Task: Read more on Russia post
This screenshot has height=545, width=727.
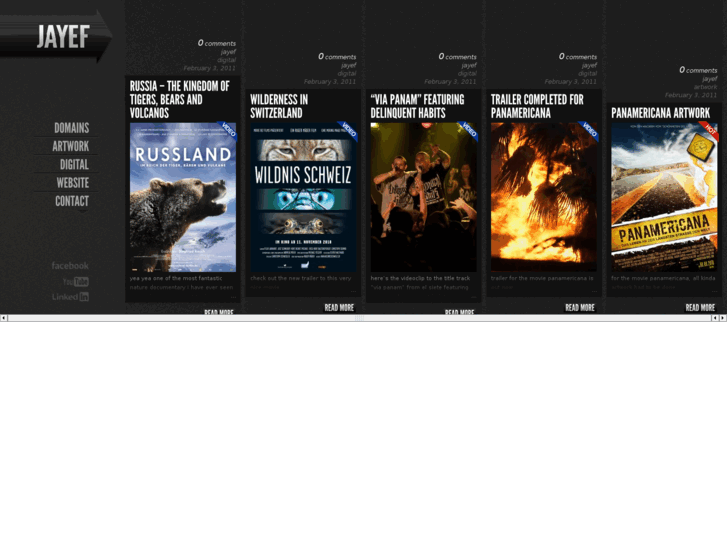Action: point(219,312)
